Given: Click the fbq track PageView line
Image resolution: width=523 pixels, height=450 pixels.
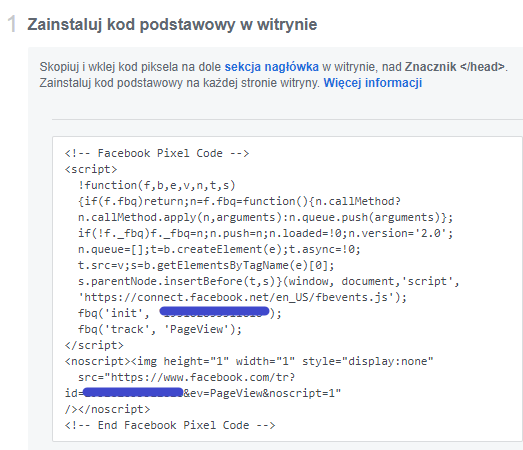Looking at the screenshot, I should 160,330.
